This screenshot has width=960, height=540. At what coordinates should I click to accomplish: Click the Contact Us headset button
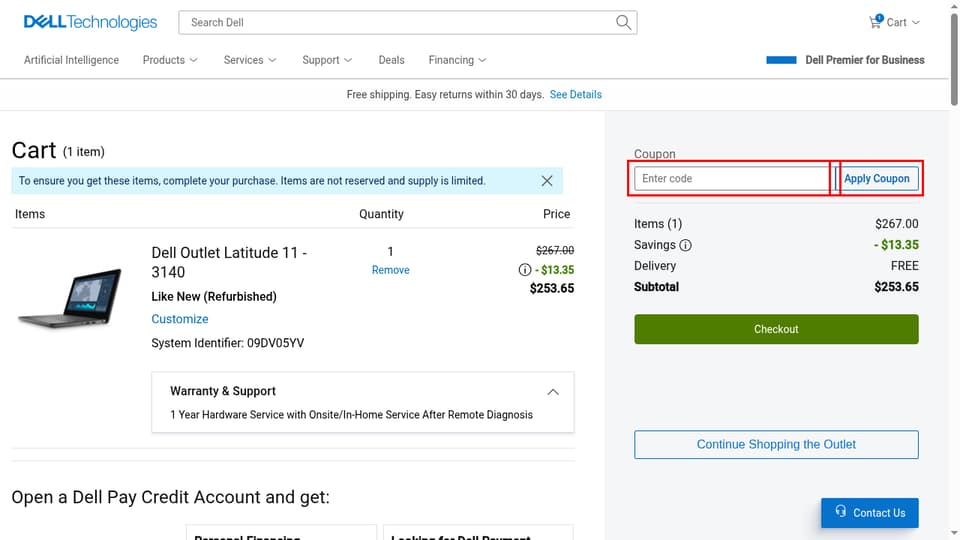click(x=869, y=512)
